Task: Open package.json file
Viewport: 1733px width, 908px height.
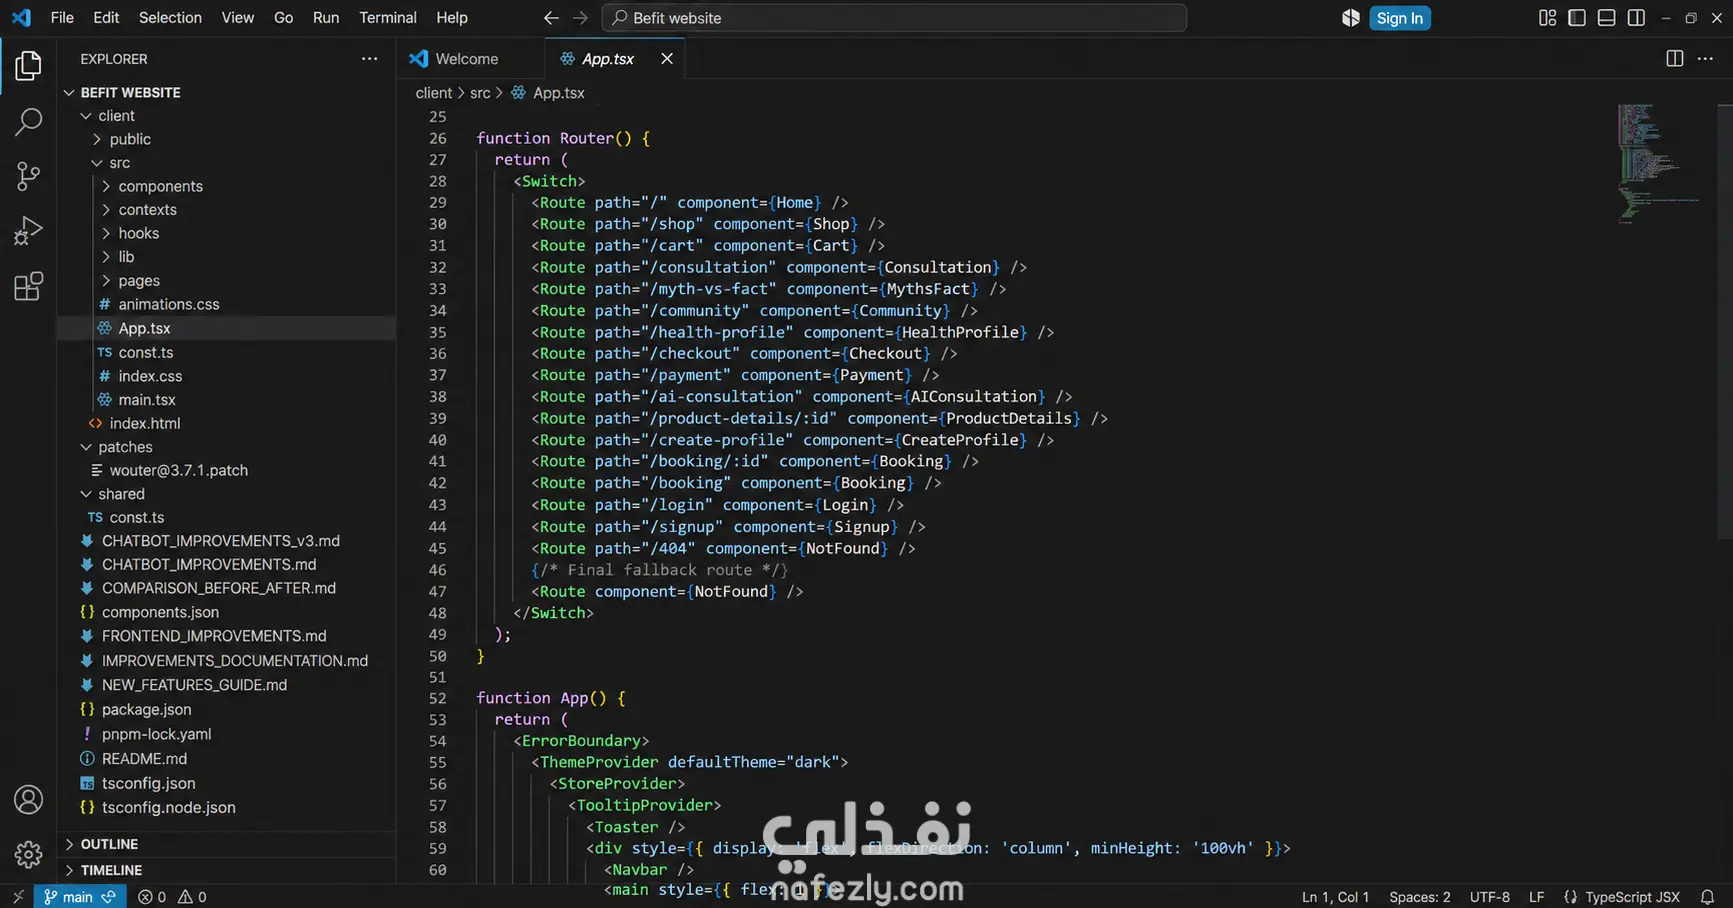Action: coord(146,710)
